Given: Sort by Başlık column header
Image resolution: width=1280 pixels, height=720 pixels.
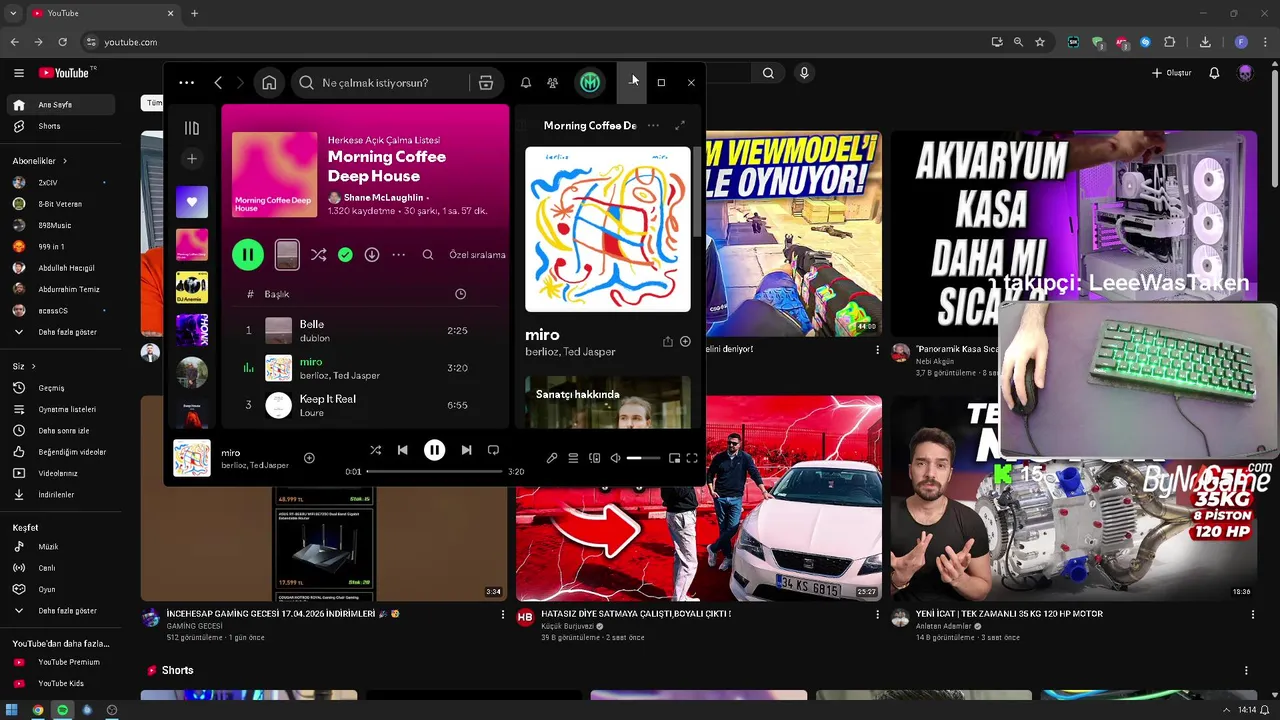Looking at the screenshot, I should (277, 294).
